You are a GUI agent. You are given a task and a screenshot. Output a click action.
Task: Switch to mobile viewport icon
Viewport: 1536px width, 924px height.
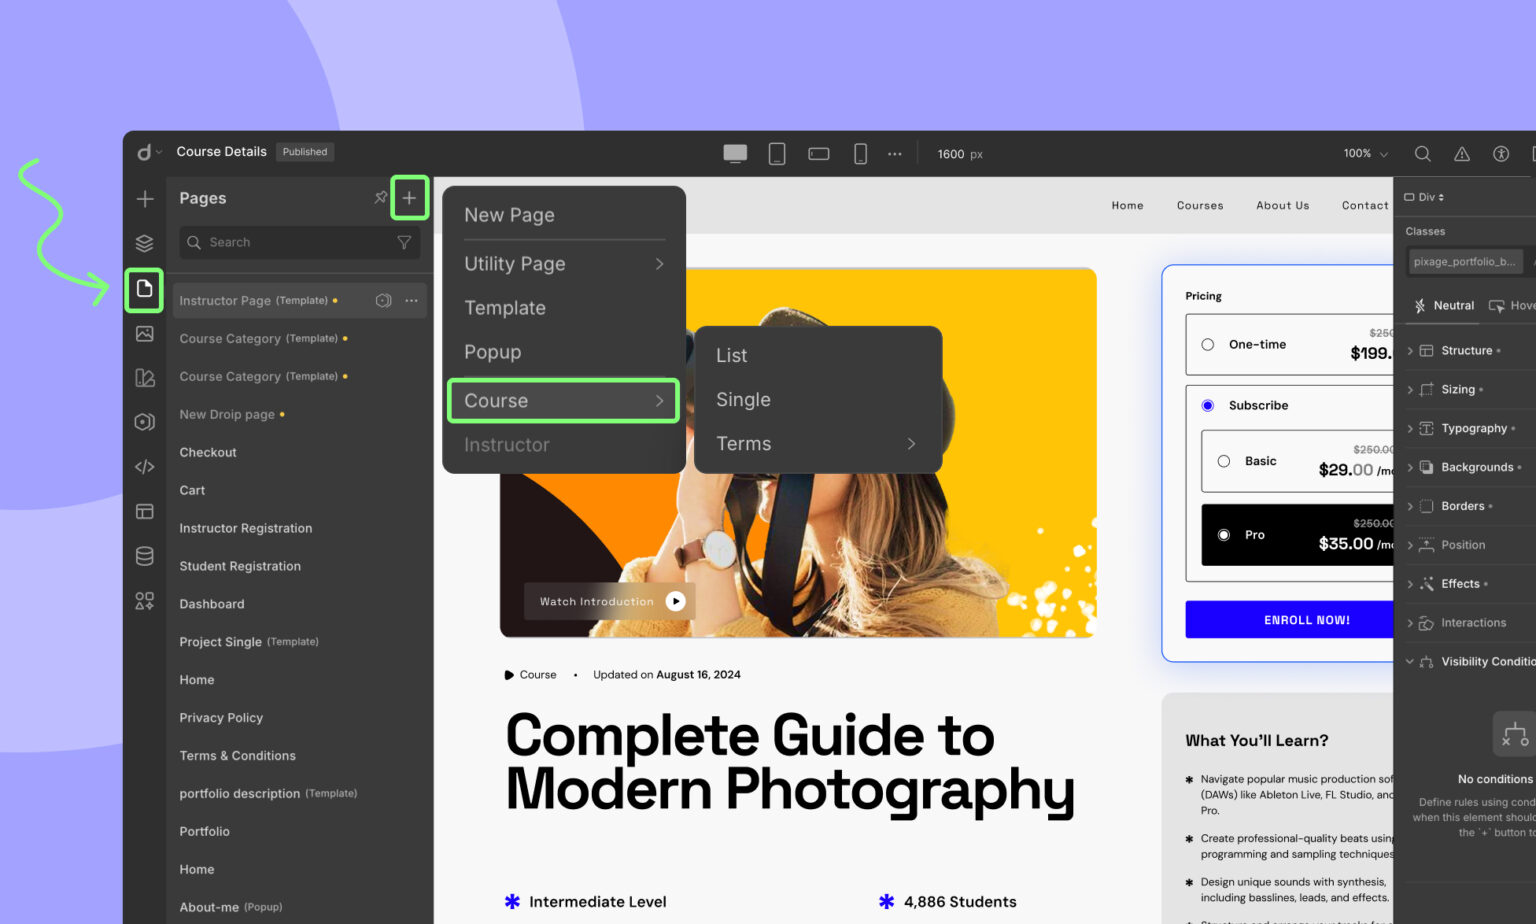pos(860,154)
